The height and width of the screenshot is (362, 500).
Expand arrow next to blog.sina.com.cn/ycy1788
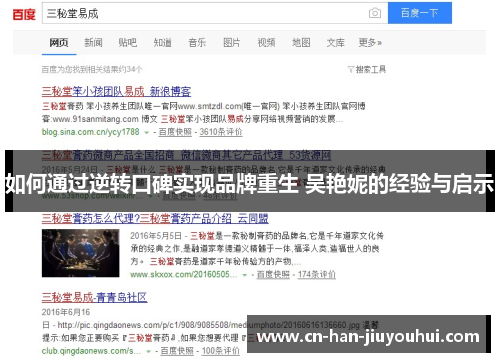pos(146,133)
